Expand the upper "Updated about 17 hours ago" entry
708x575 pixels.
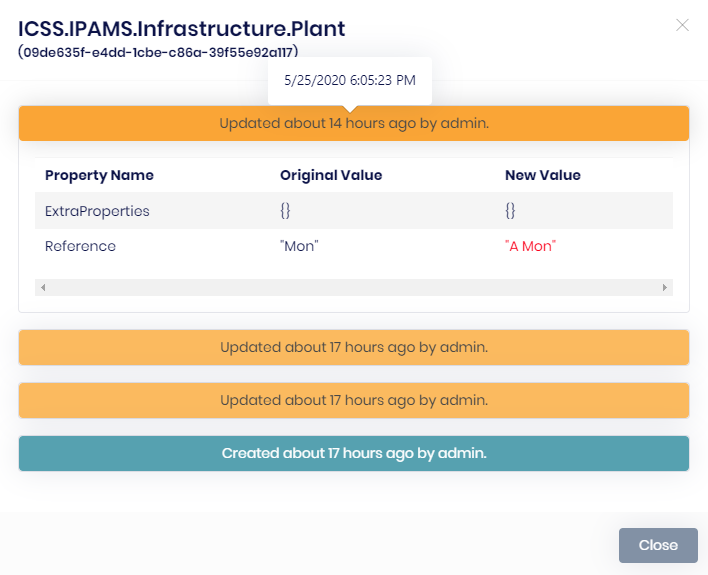354,347
